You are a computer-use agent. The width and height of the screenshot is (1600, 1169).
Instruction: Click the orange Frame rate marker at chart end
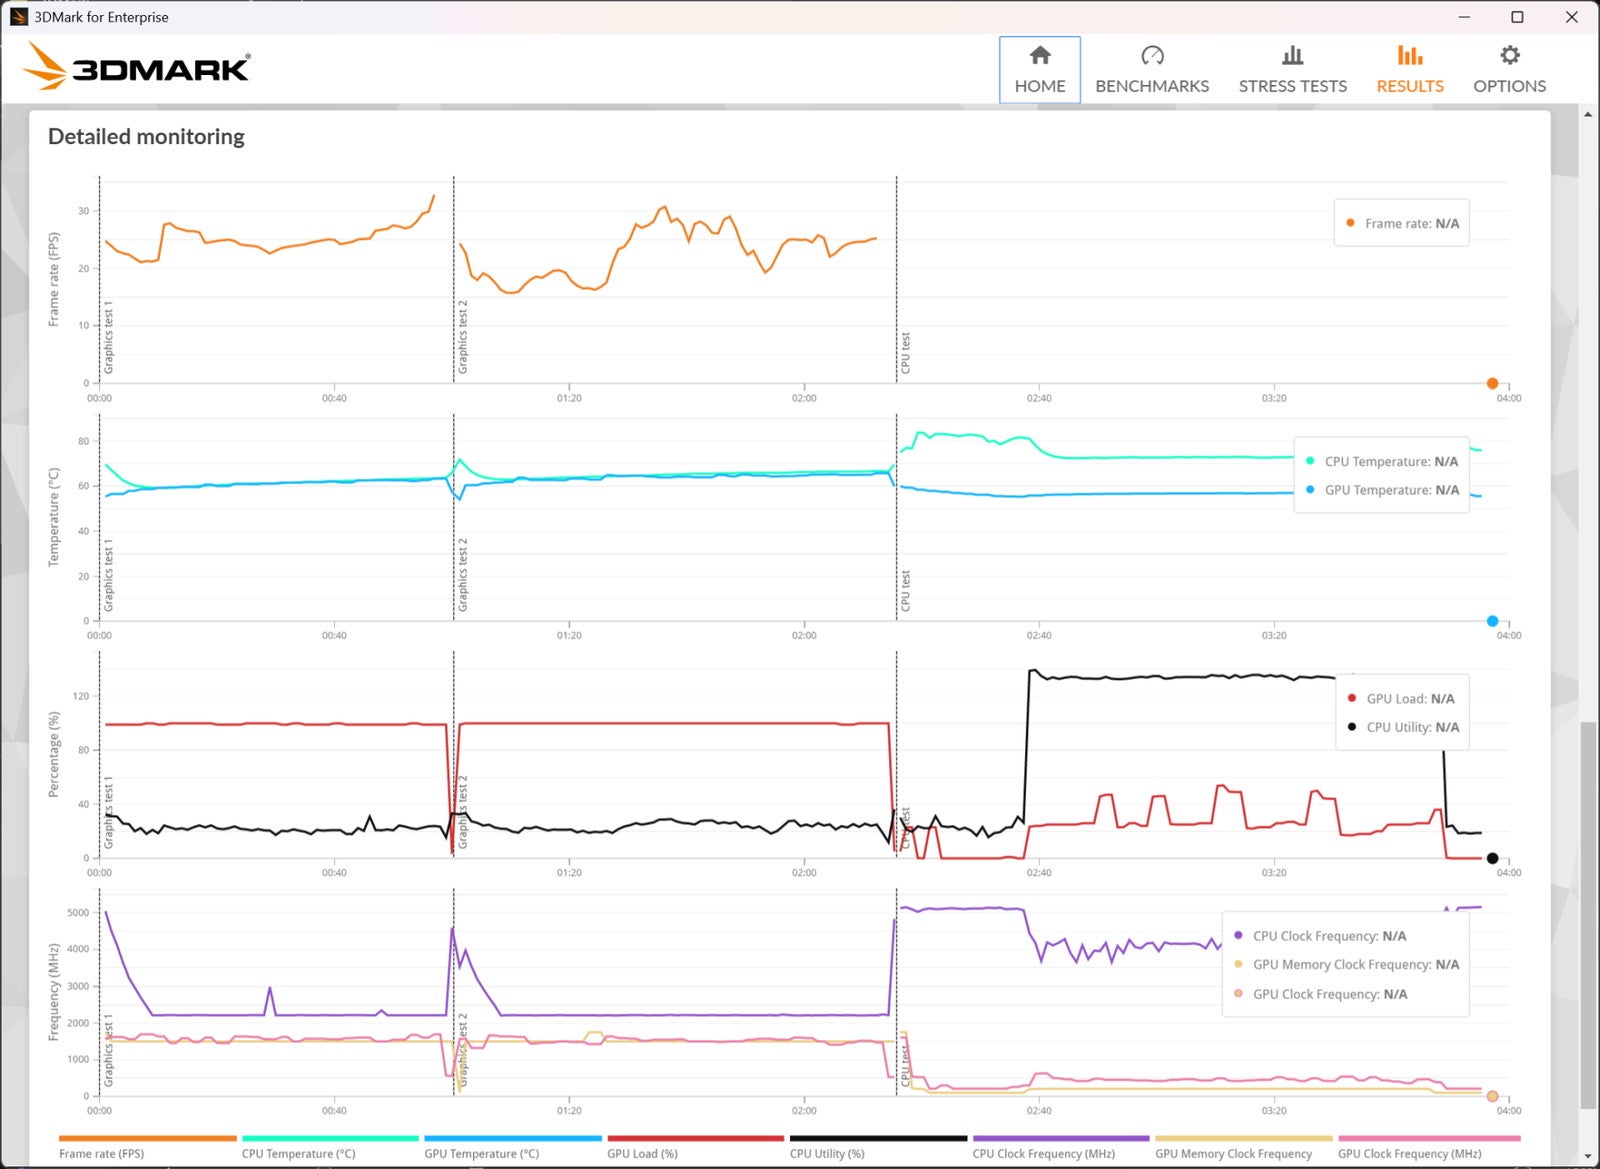1492,383
